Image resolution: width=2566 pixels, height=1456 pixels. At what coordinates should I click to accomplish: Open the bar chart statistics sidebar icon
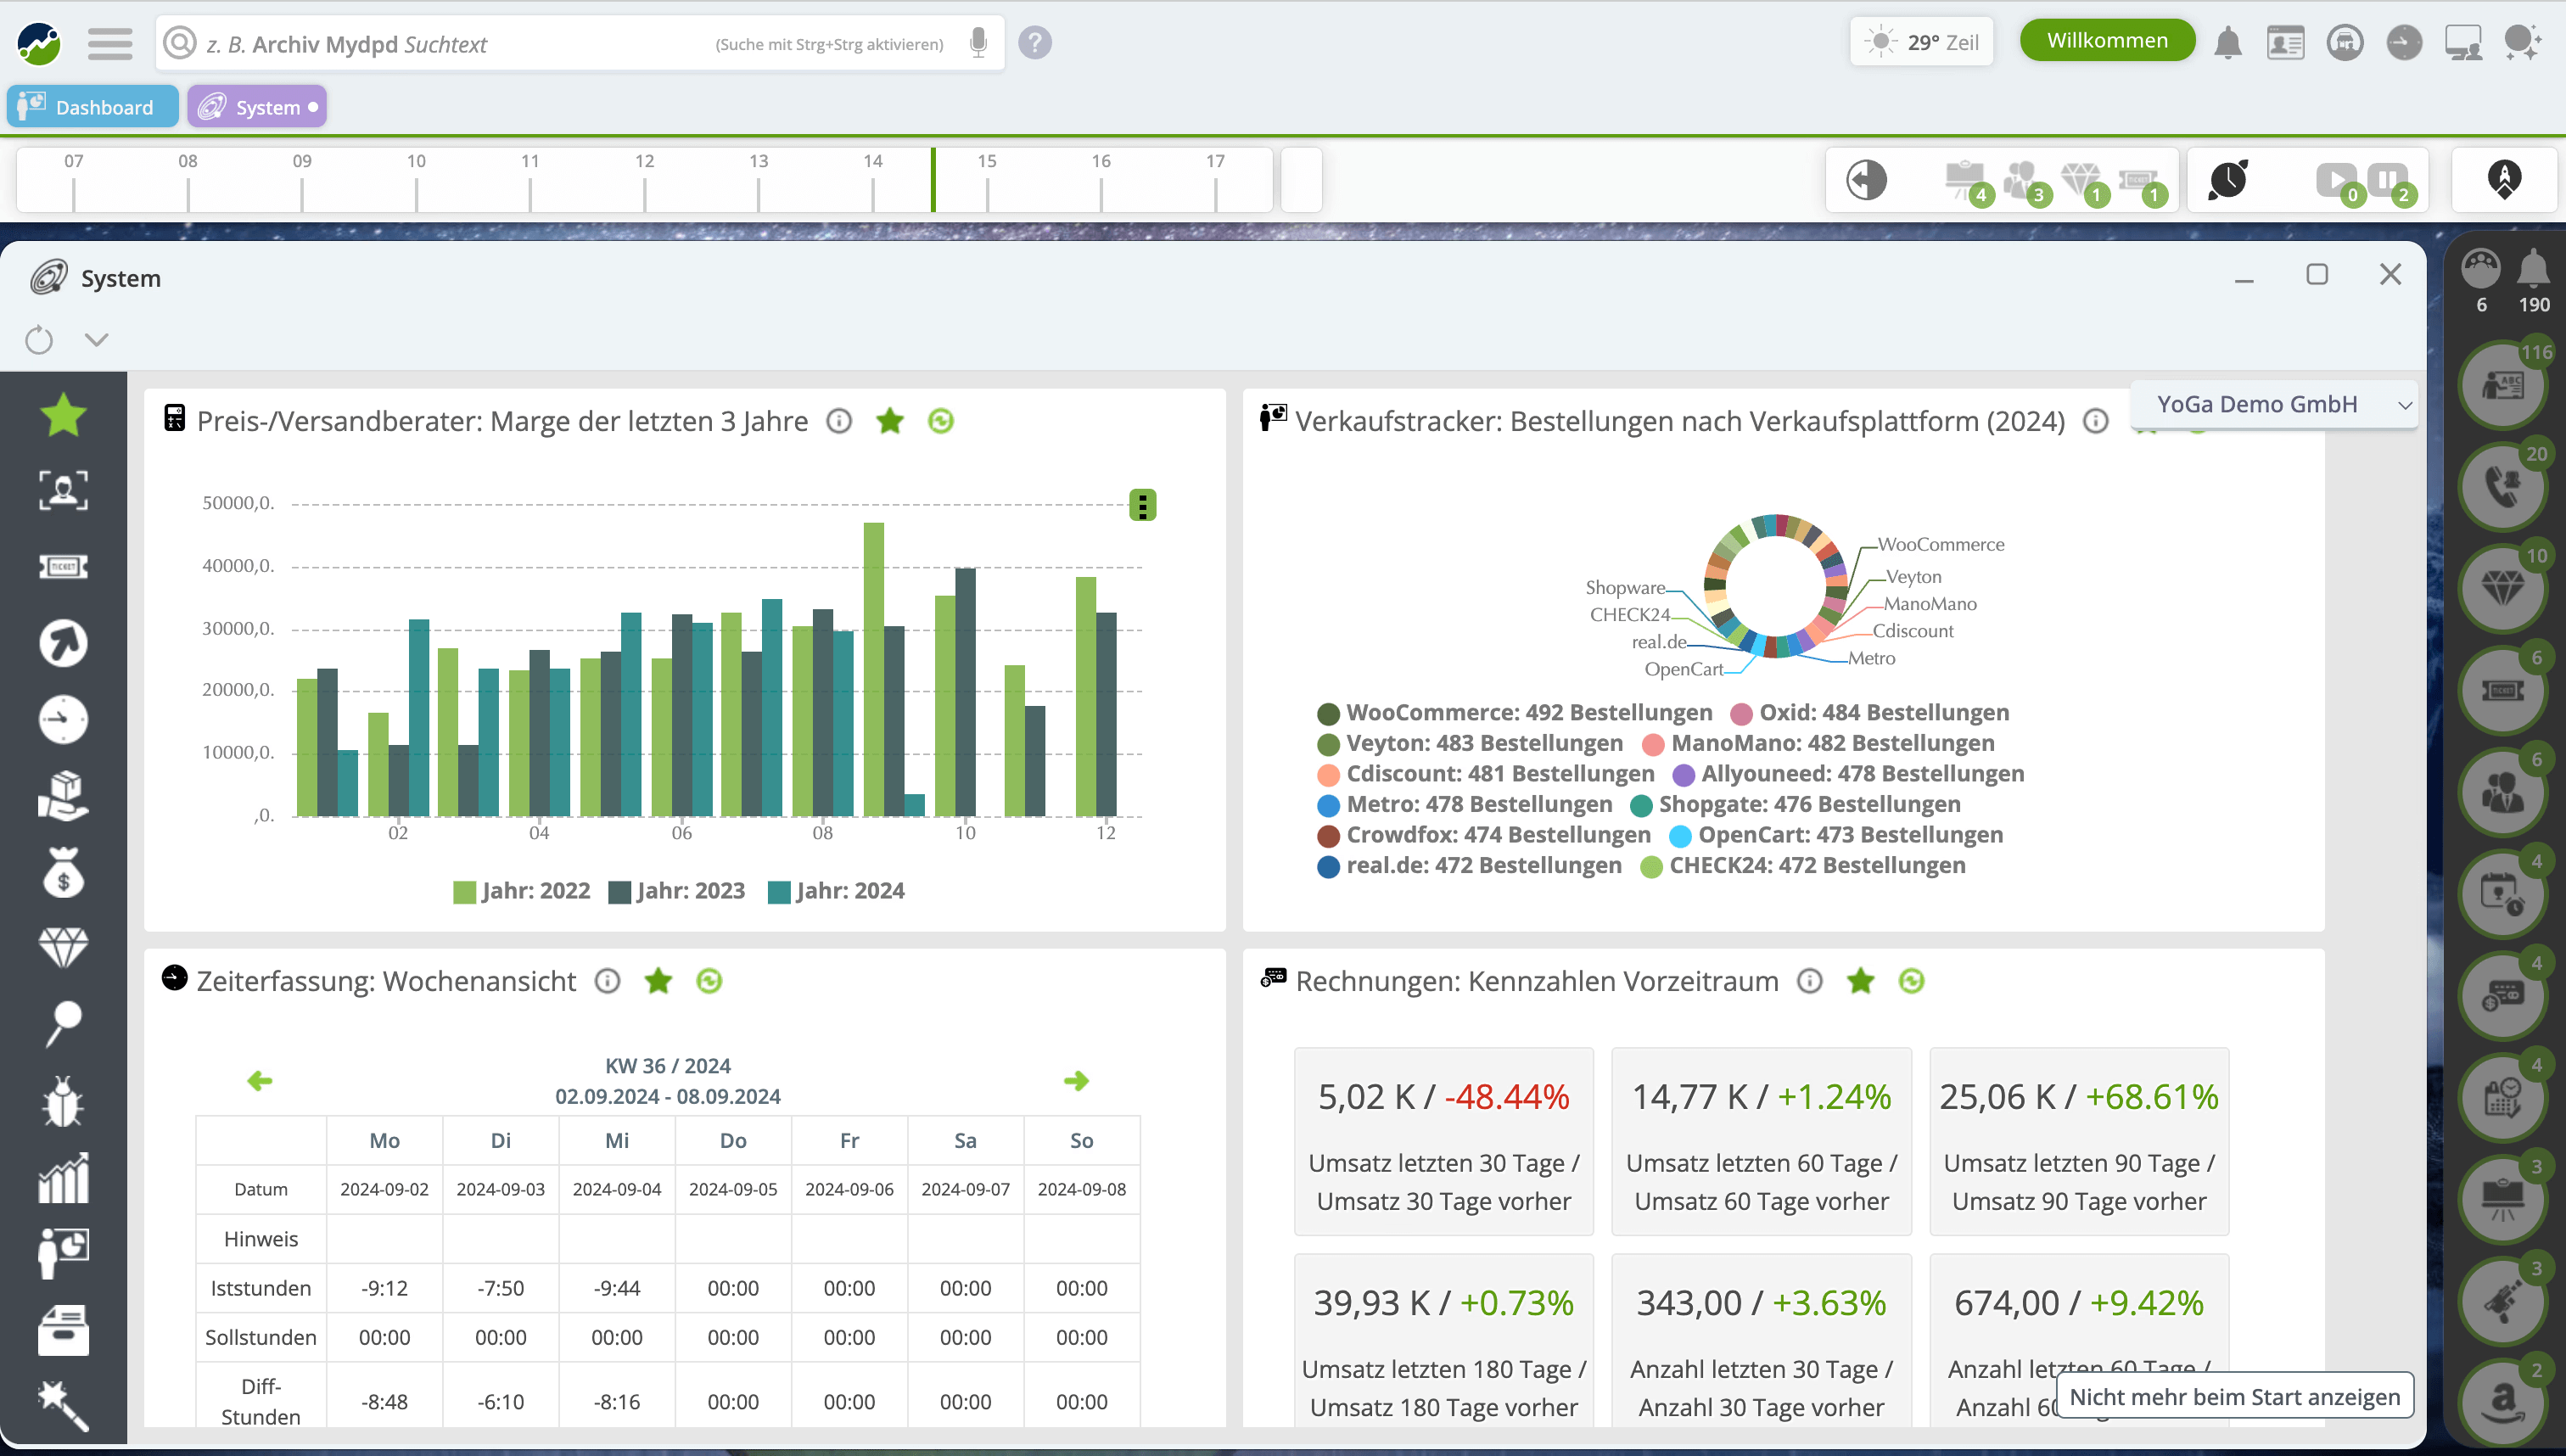coord(63,1178)
